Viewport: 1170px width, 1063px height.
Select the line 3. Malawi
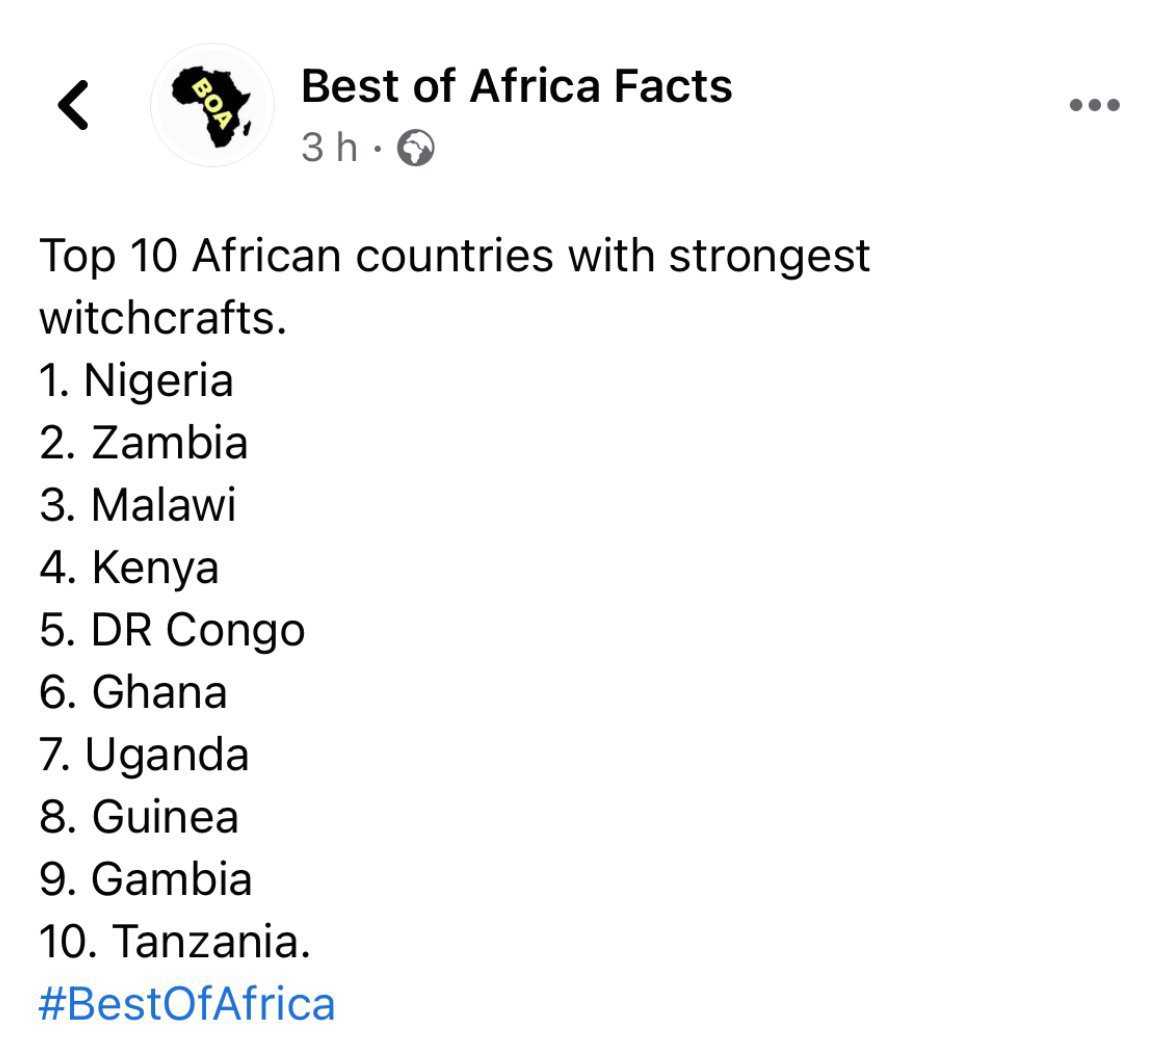click(x=138, y=505)
